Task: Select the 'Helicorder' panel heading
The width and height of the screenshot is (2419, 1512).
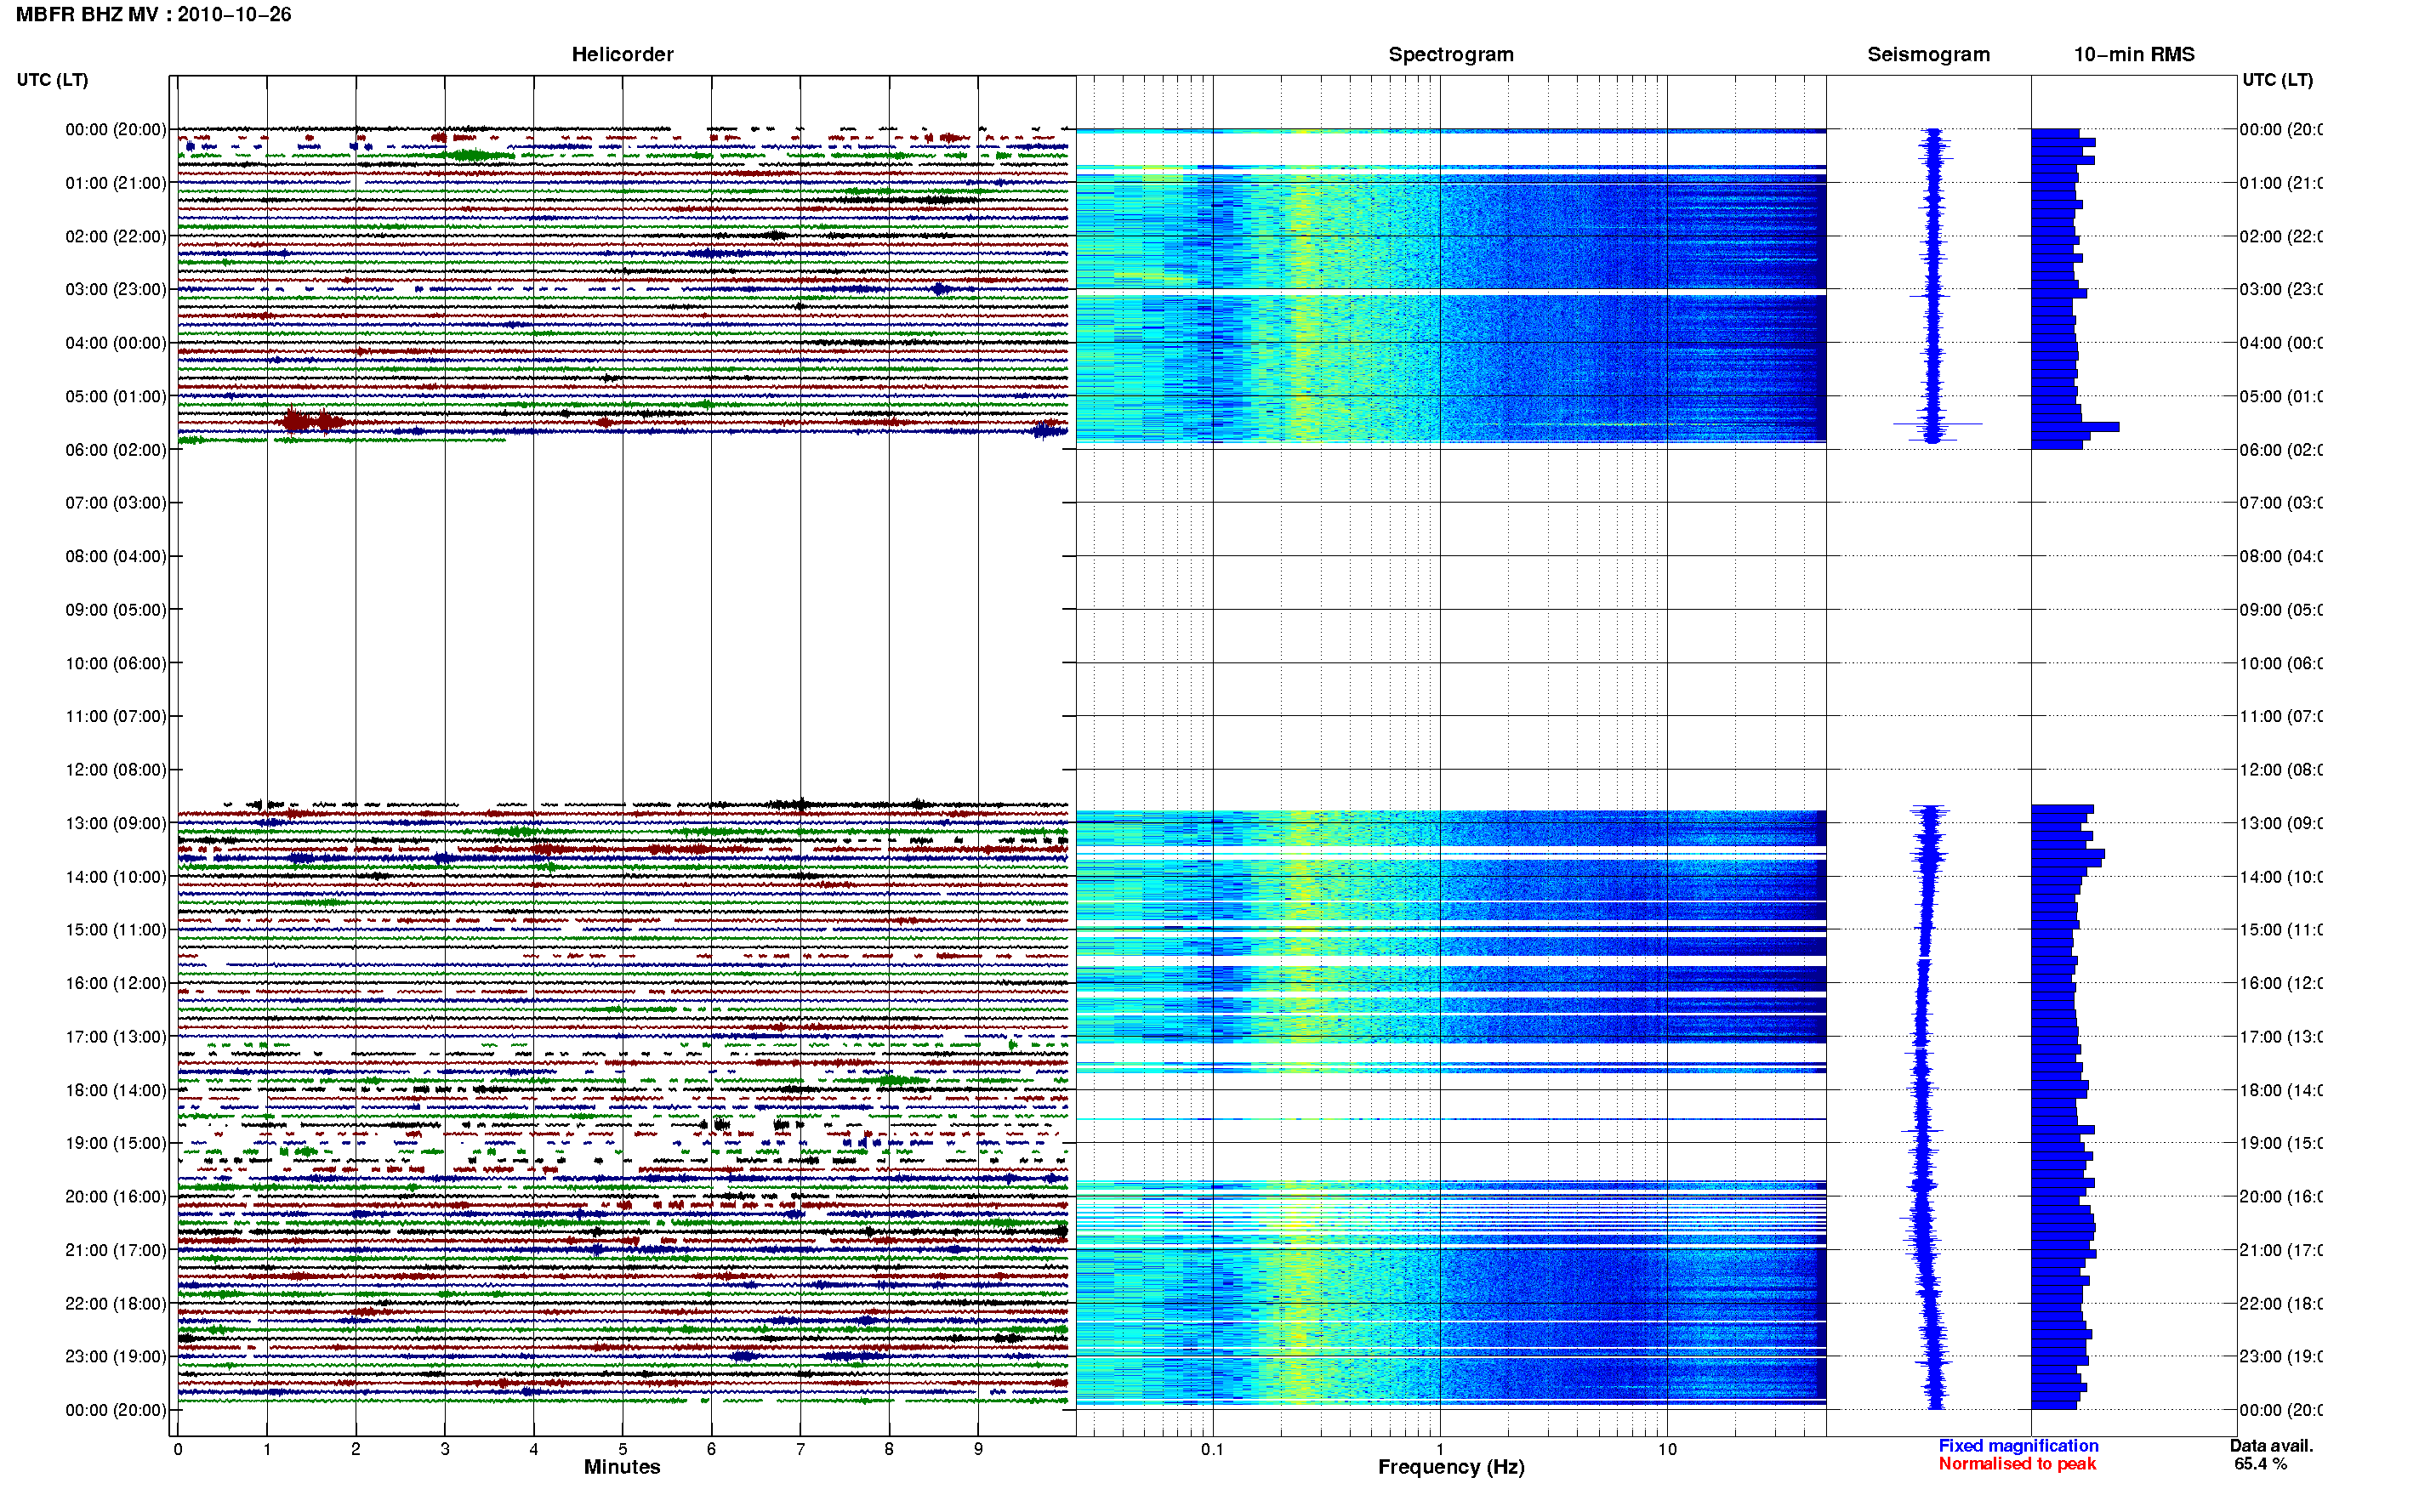Action: pyautogui.click(x=622, y=55)
